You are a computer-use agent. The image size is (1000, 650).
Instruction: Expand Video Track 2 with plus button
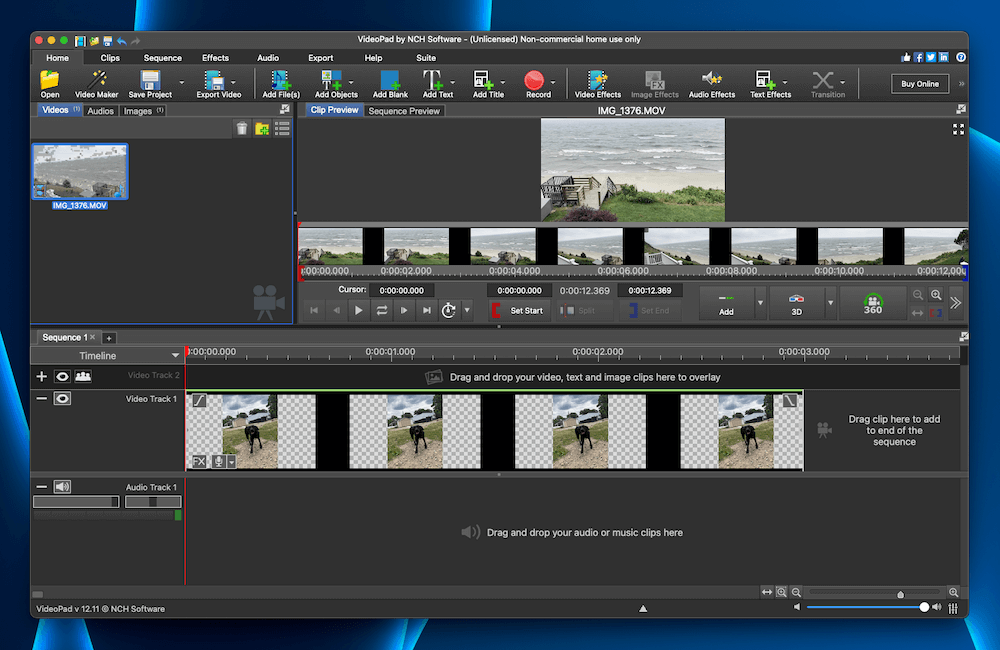[x=41, y=376]
